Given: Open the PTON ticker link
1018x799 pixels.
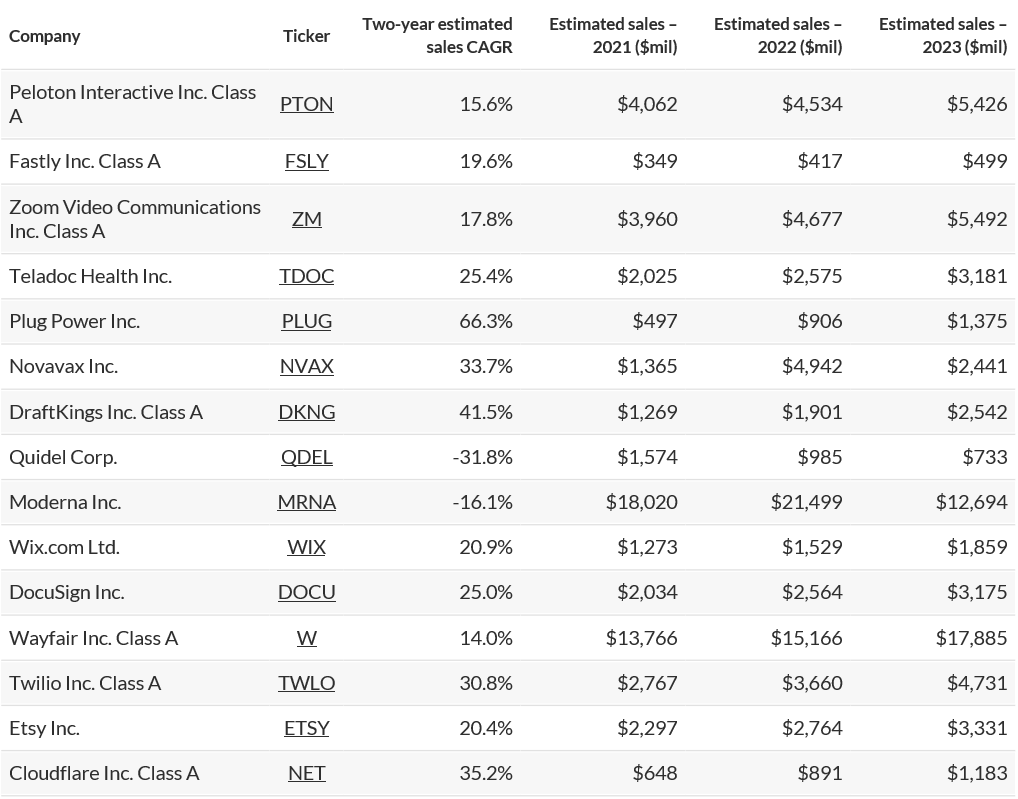Looking at the screenshot, I should point(306,104).
